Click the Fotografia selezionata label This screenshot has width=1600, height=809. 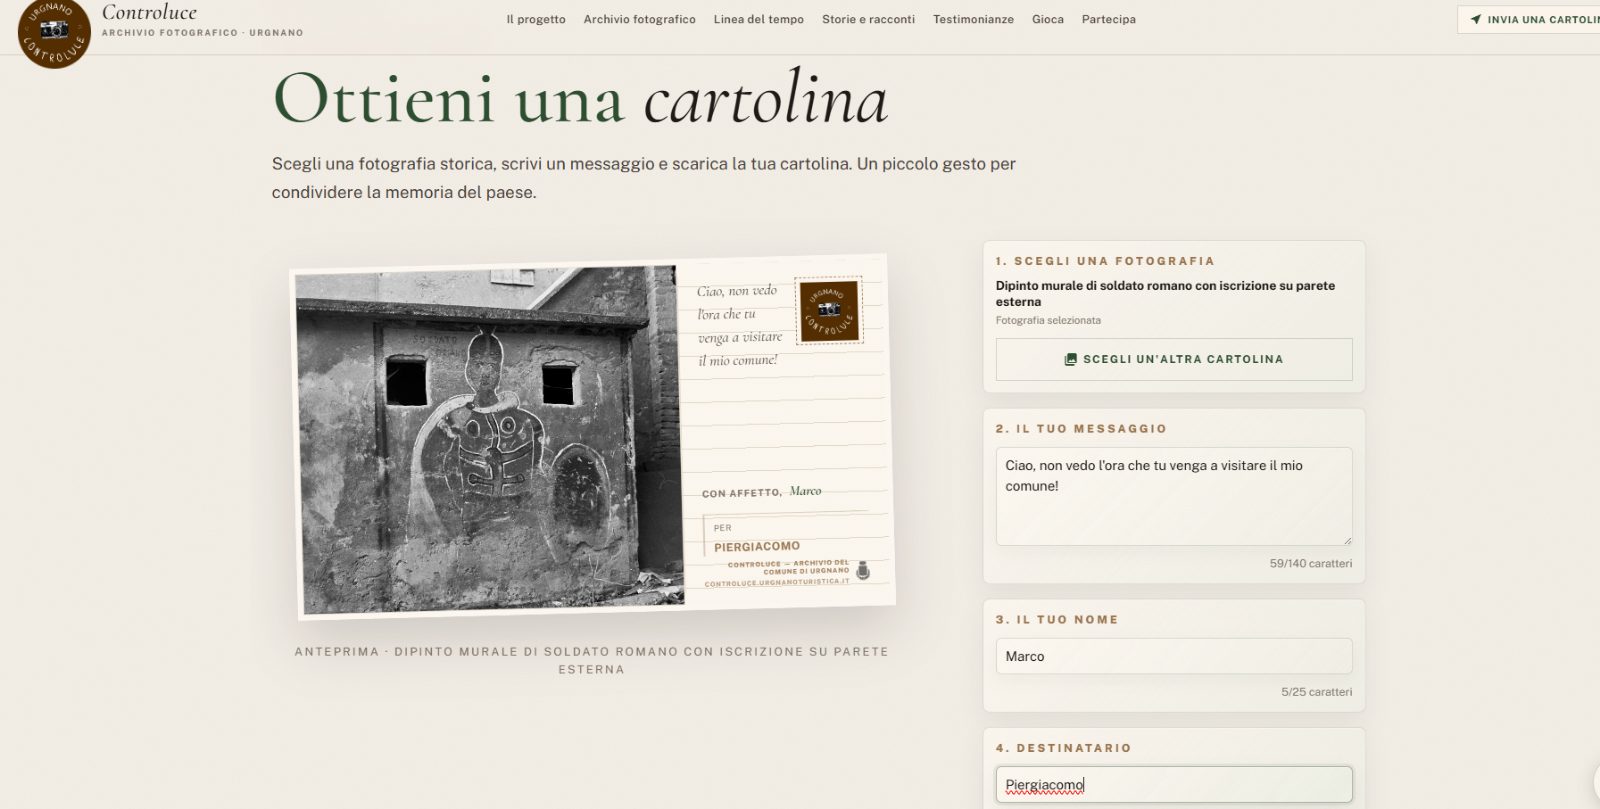click(1048, 320)
